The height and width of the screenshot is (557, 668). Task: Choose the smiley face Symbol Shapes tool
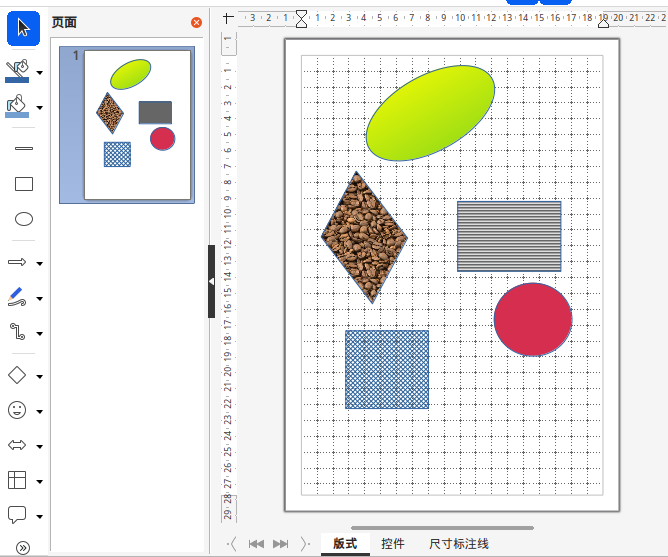17,410
